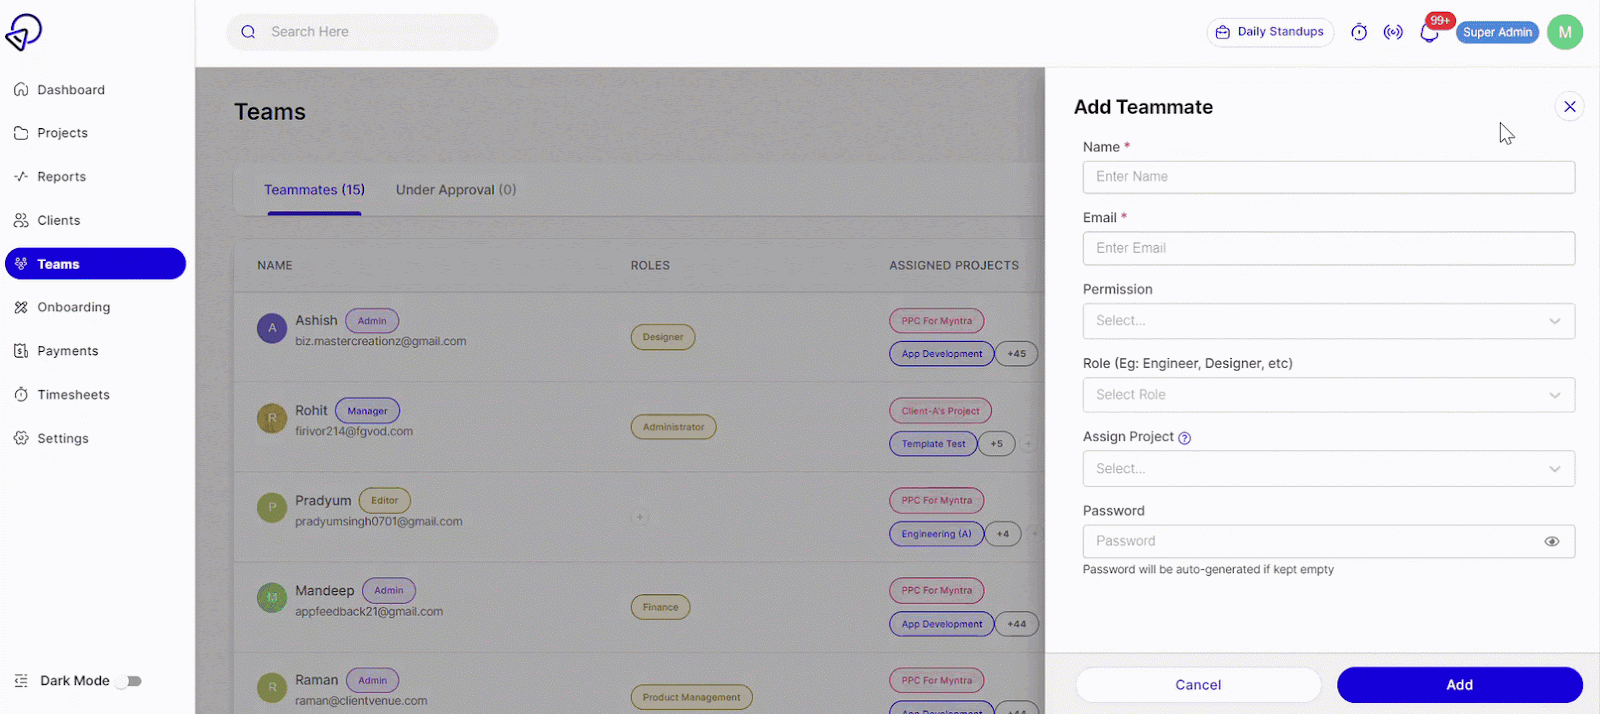Click the live broadcast signal icon
The height and width of the screenshot is (714, 1600).
tap(1393, 32)
